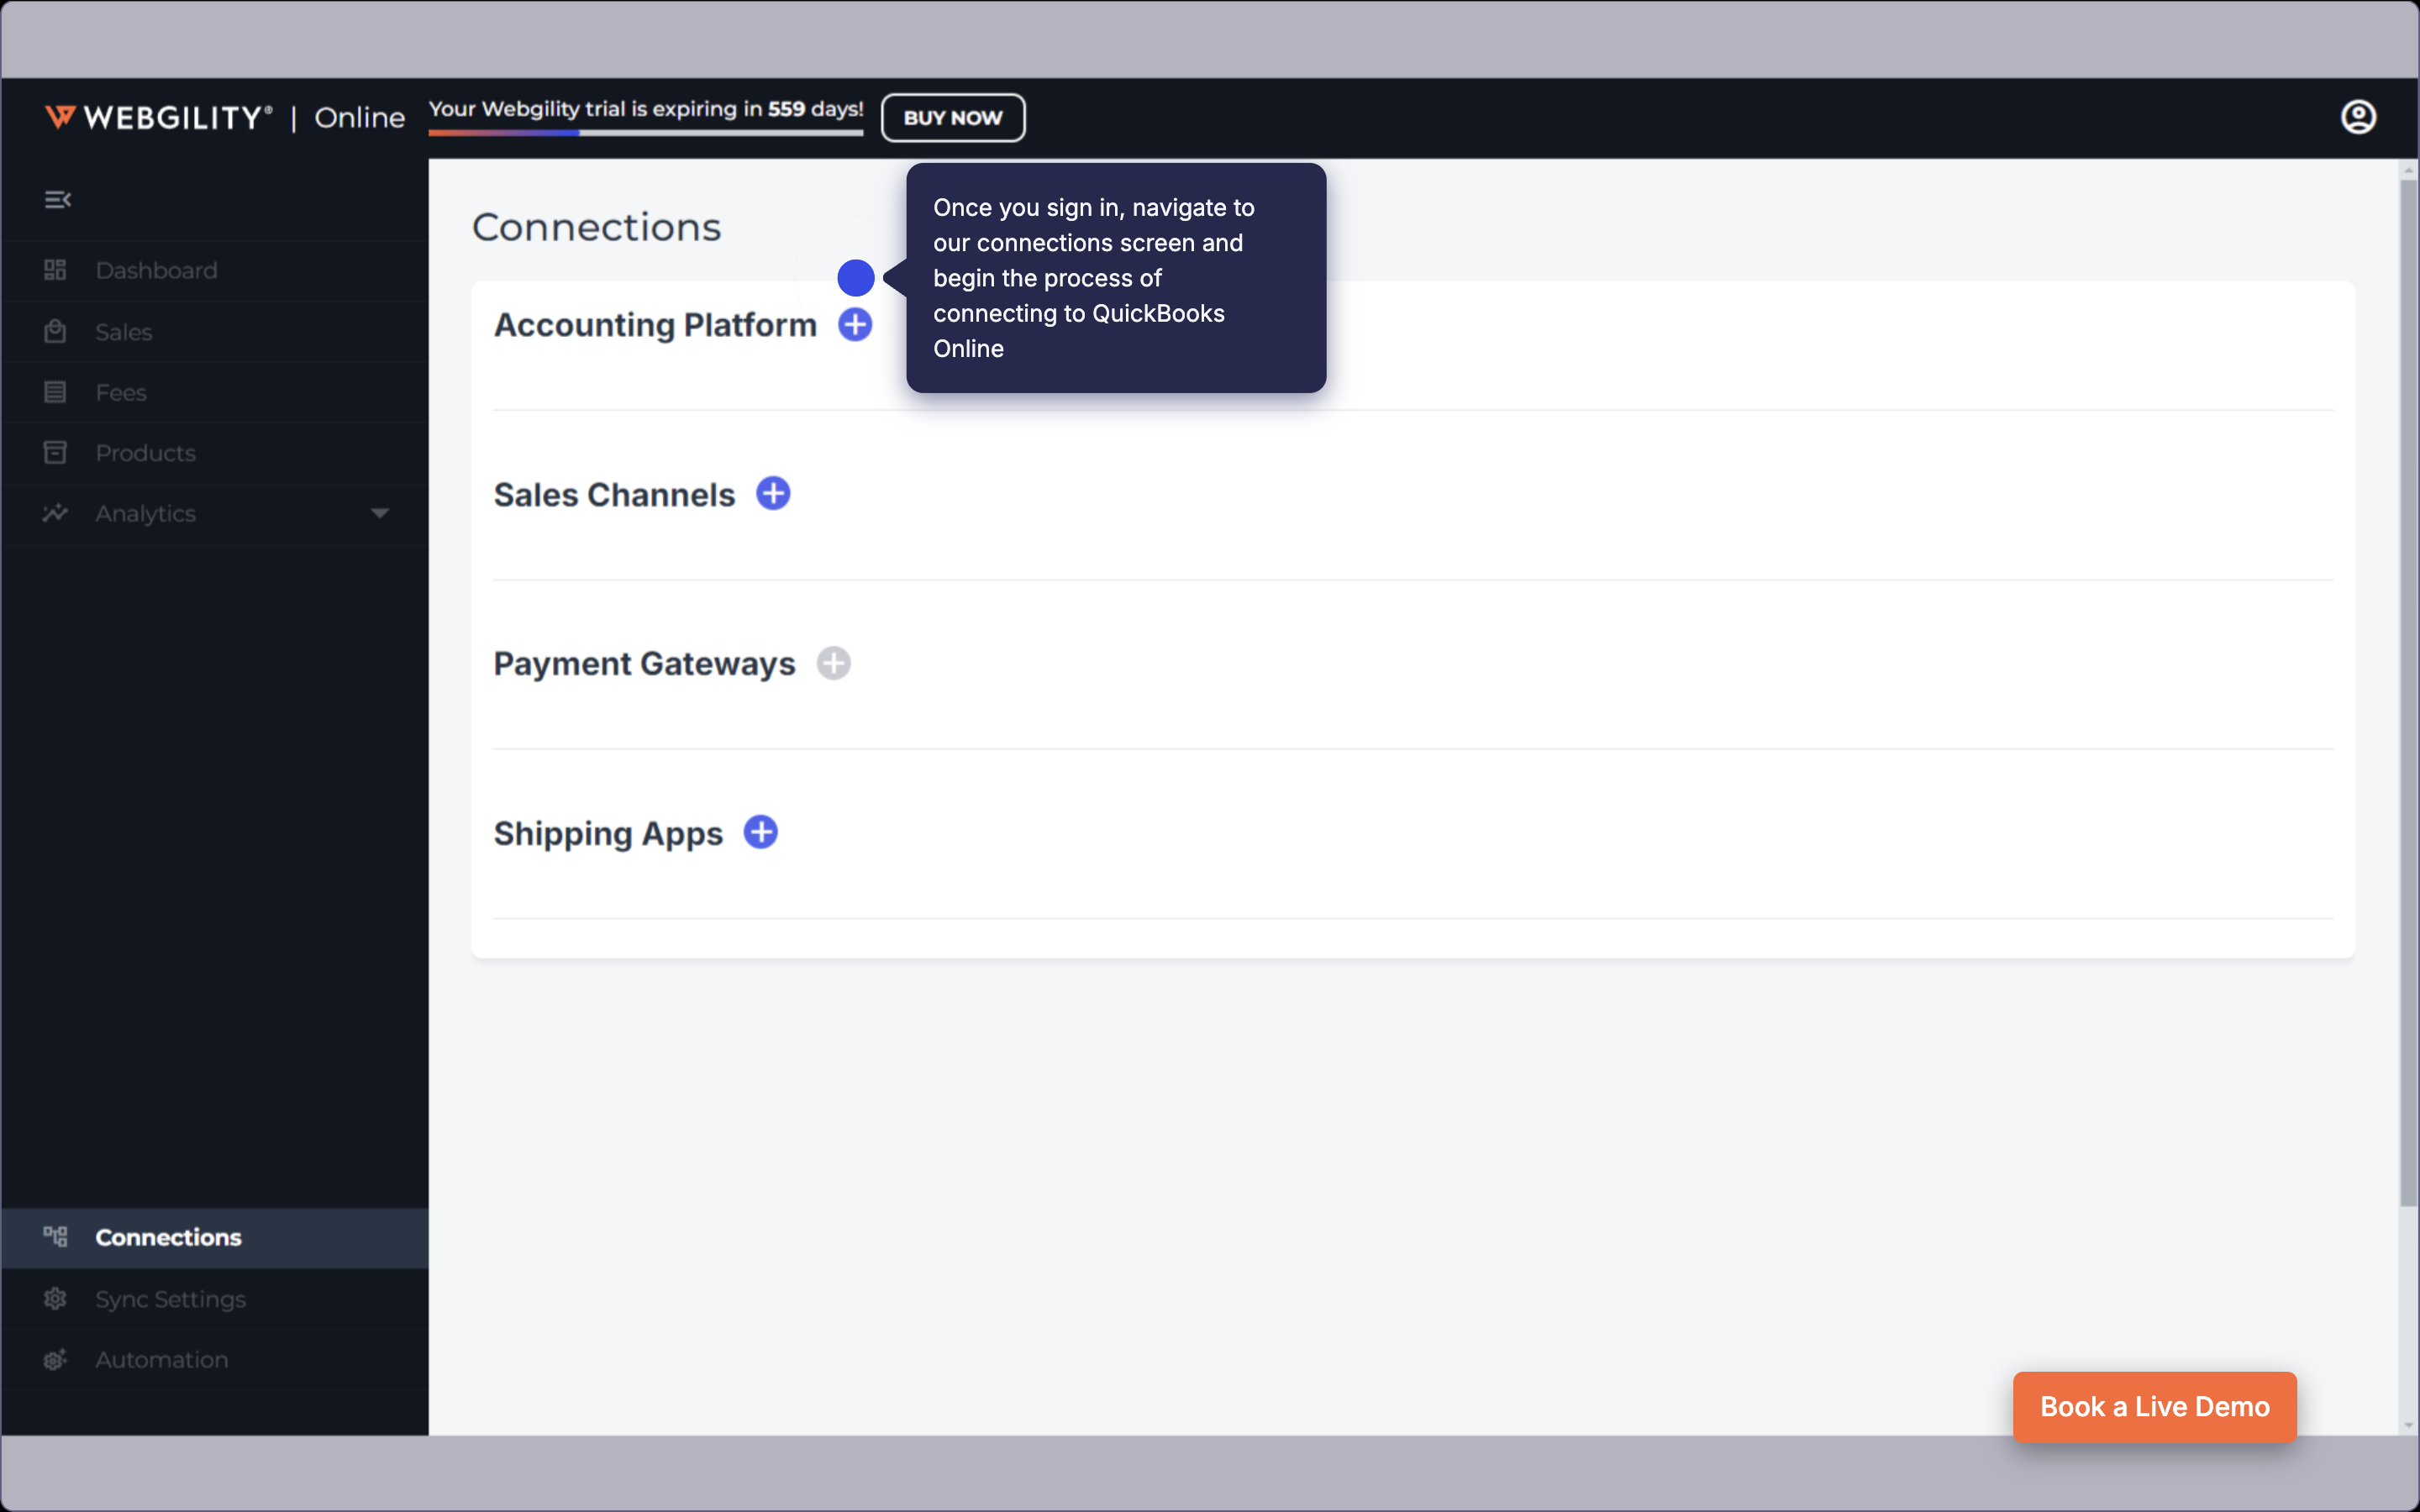2420x1512 pixels.
Task: Open the user account profile icon
Action: 2358,117
